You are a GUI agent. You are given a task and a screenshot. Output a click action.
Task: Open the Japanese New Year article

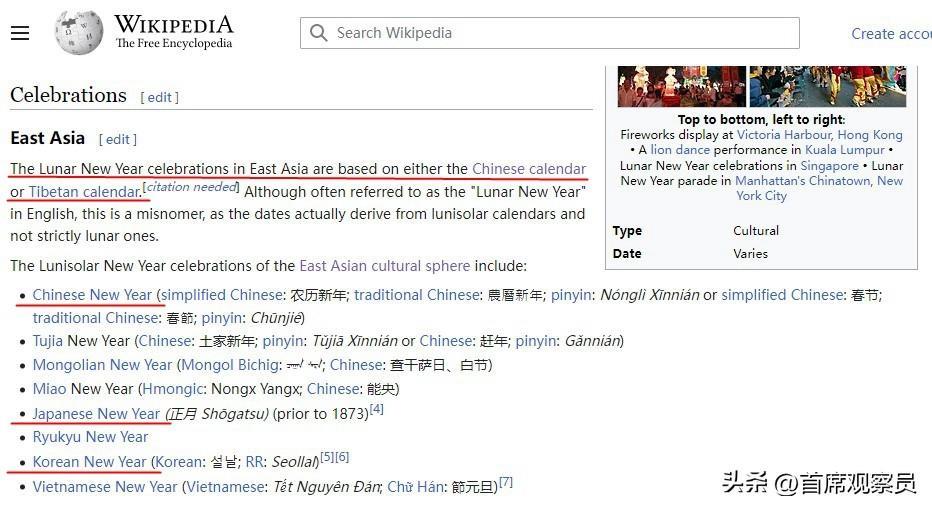pos(96,414)
